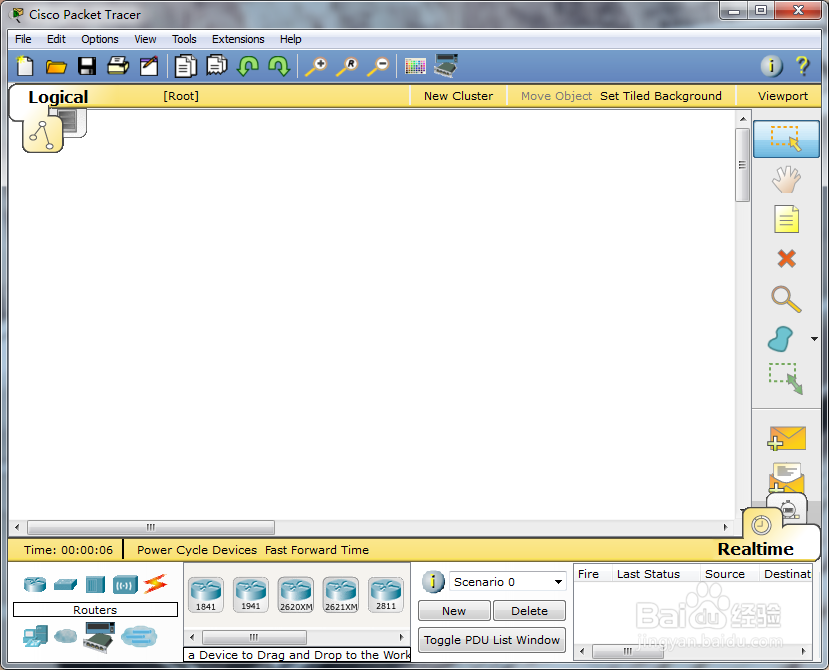This screenshot has height=670, width=829.
Task: Expand the shape tool dropdown arrow
Action: pyautogui.click(x=814, y=339)
